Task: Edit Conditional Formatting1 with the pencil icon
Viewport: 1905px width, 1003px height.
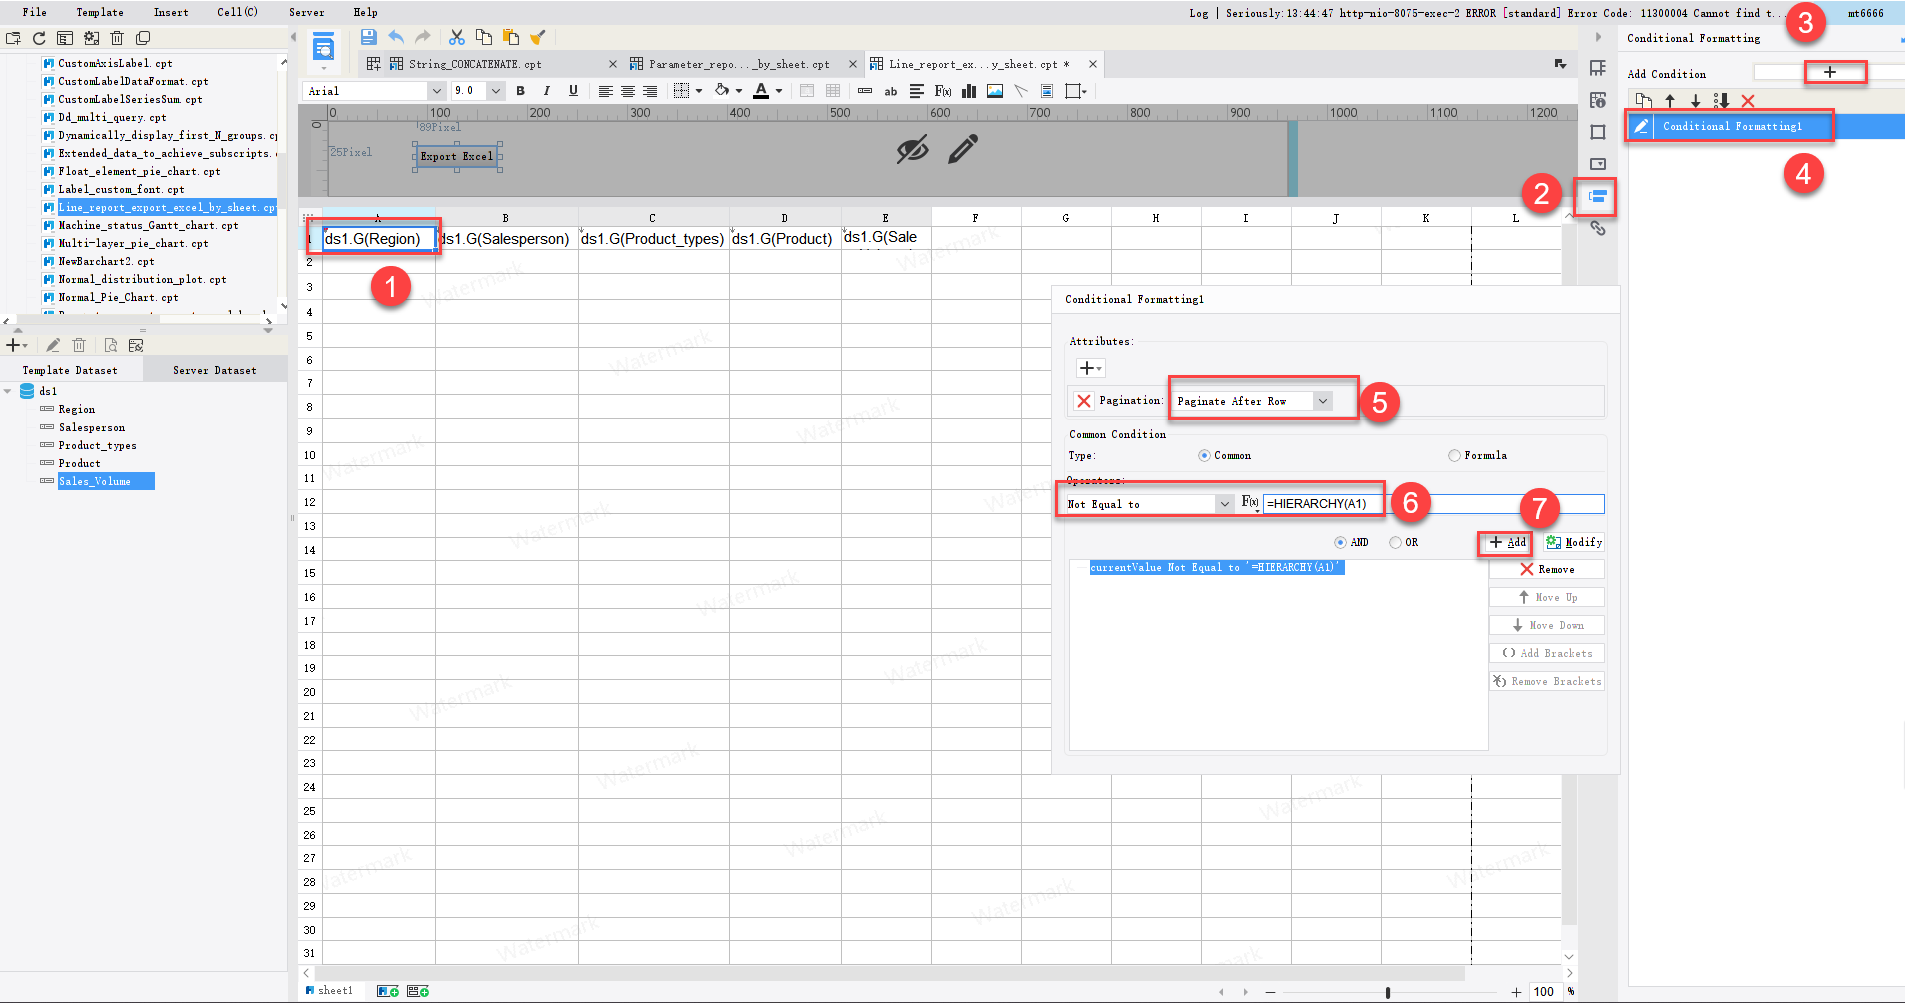Action: click(1642, 126)
